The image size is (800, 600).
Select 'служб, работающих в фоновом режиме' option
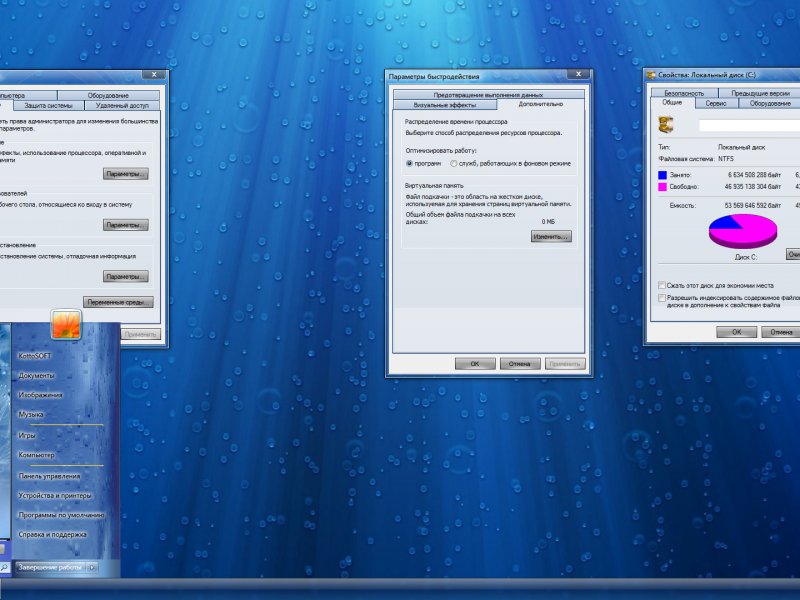pos(454,163)
